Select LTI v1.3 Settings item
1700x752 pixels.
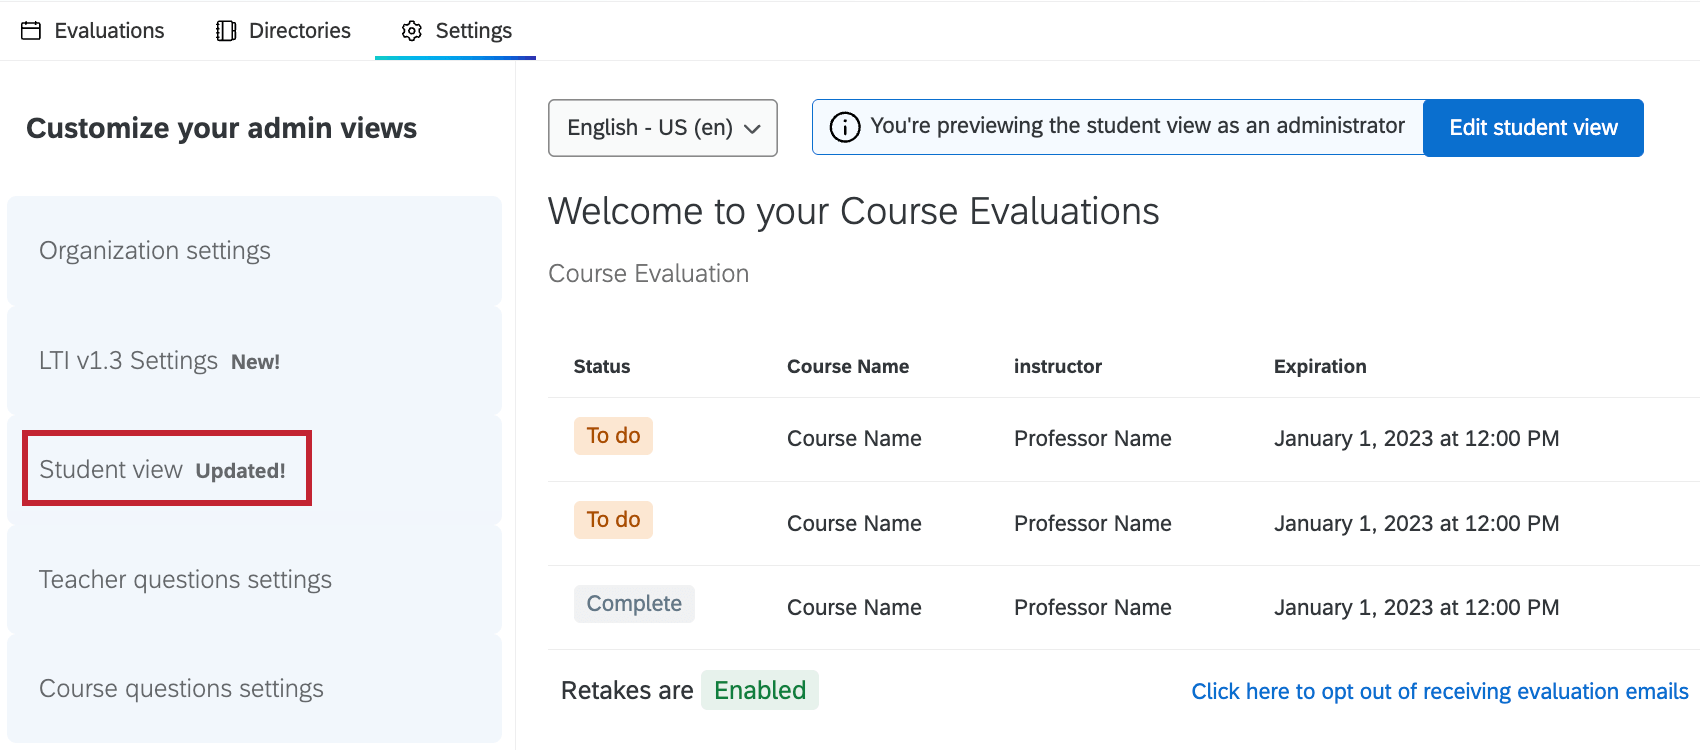(x=160, y=361)
